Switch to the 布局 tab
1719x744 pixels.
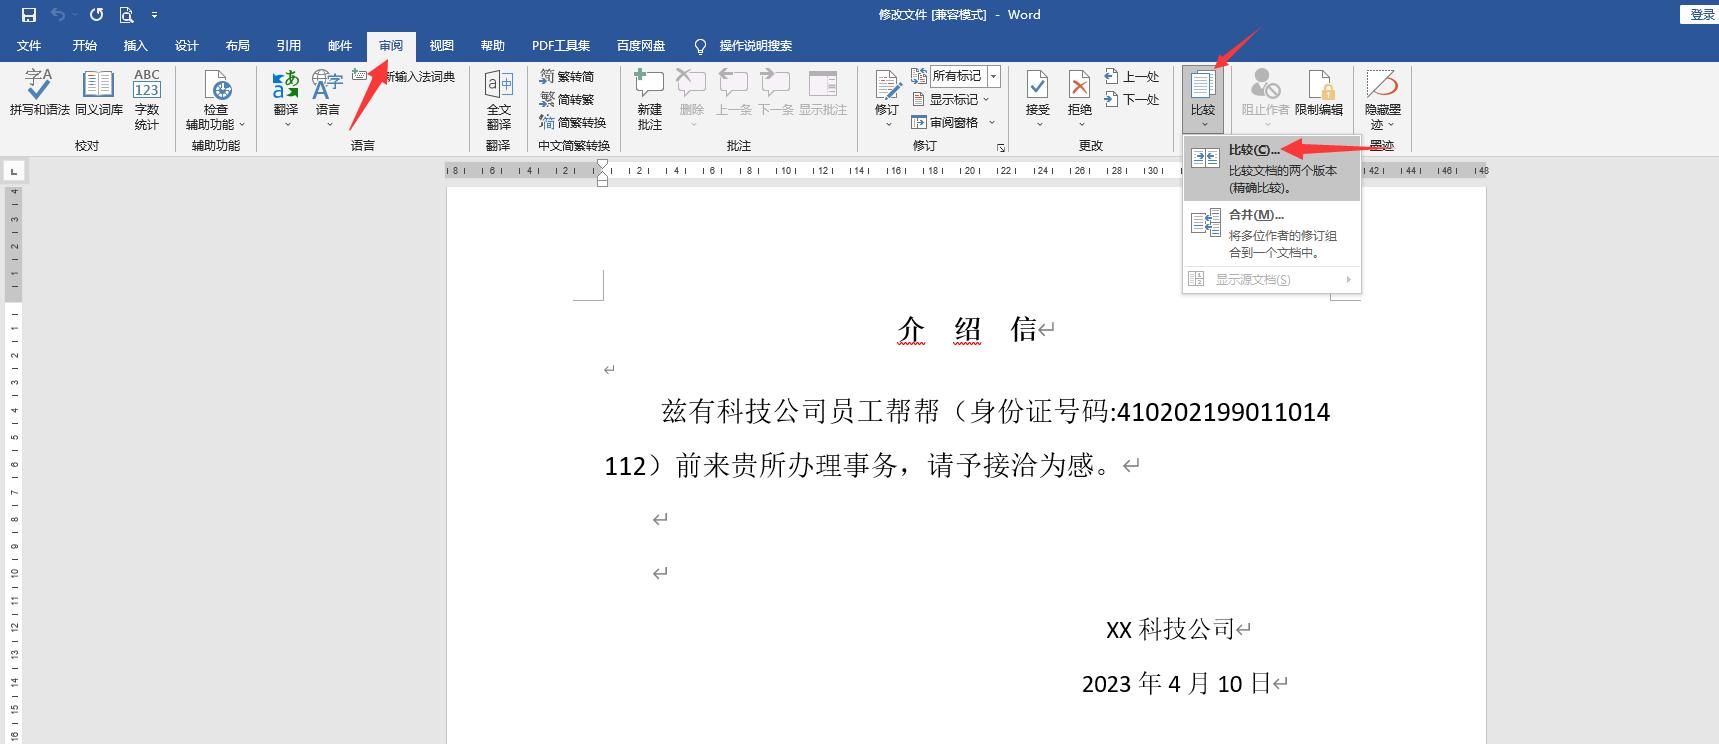(x=238, y=45)
